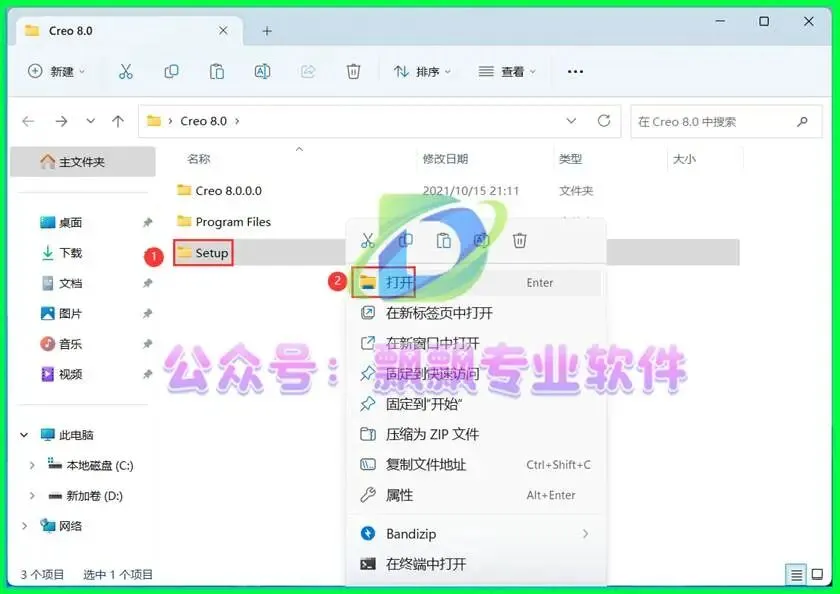This screenshot has width=840, height=594.
Task: Click Creo 8.0 breadcrumb in address bar
Action: click(x=204, y=121)
